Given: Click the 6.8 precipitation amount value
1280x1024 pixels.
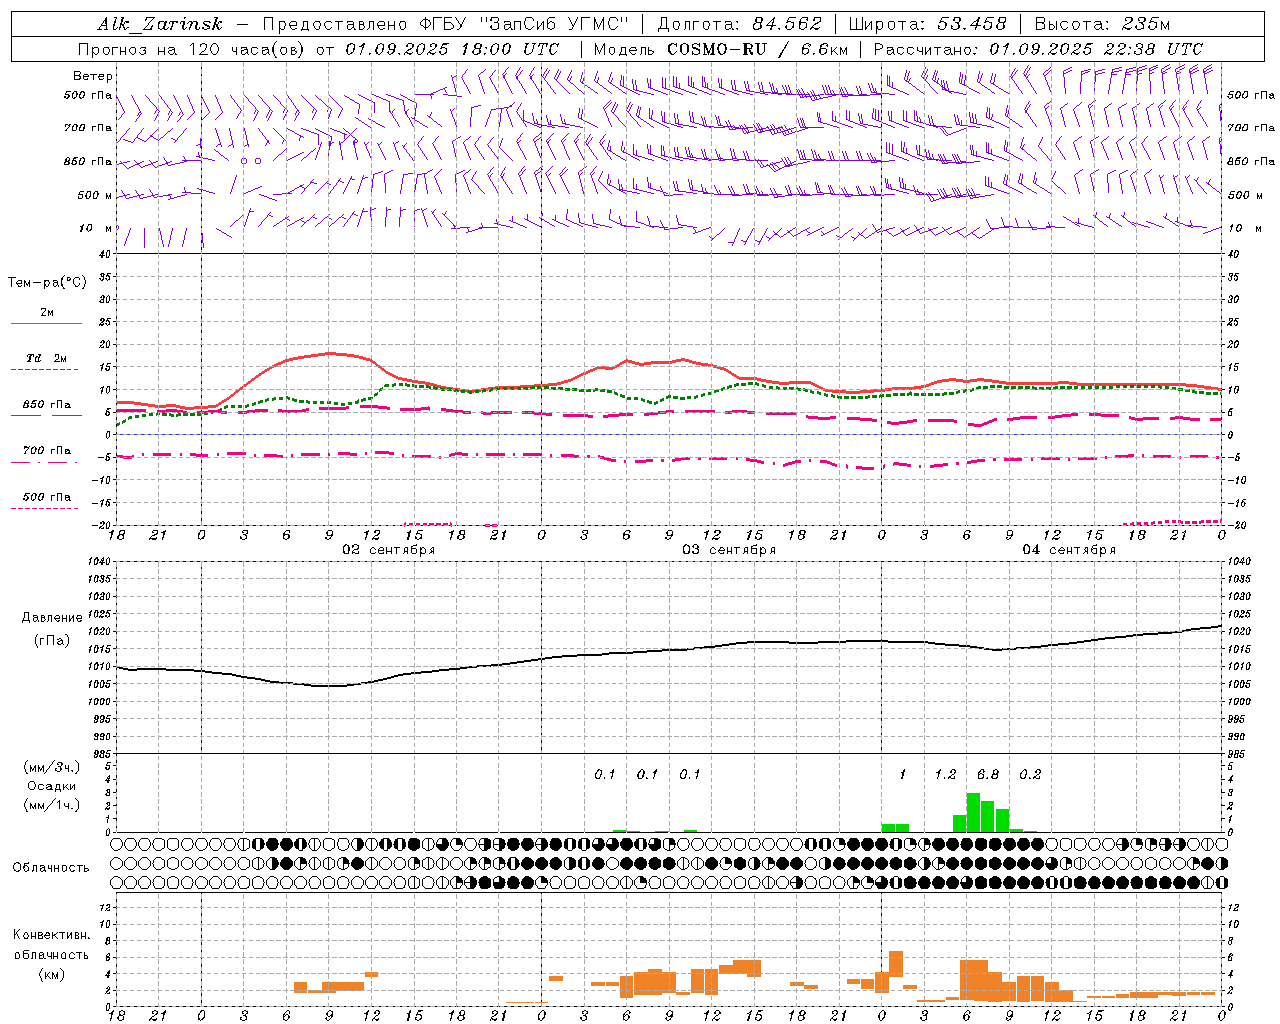Looking at the screenshot, I should pyautogui.click(x=988, y=774).
